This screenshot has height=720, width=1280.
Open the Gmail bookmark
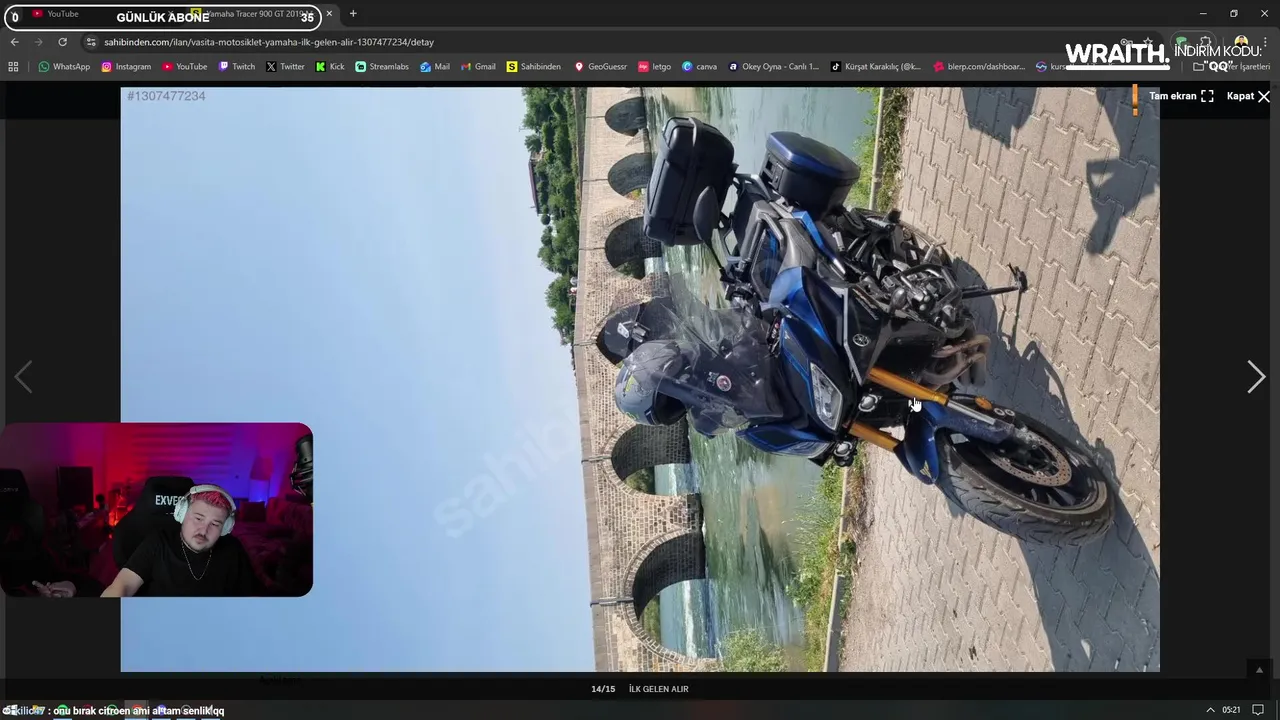coord(478,67)
